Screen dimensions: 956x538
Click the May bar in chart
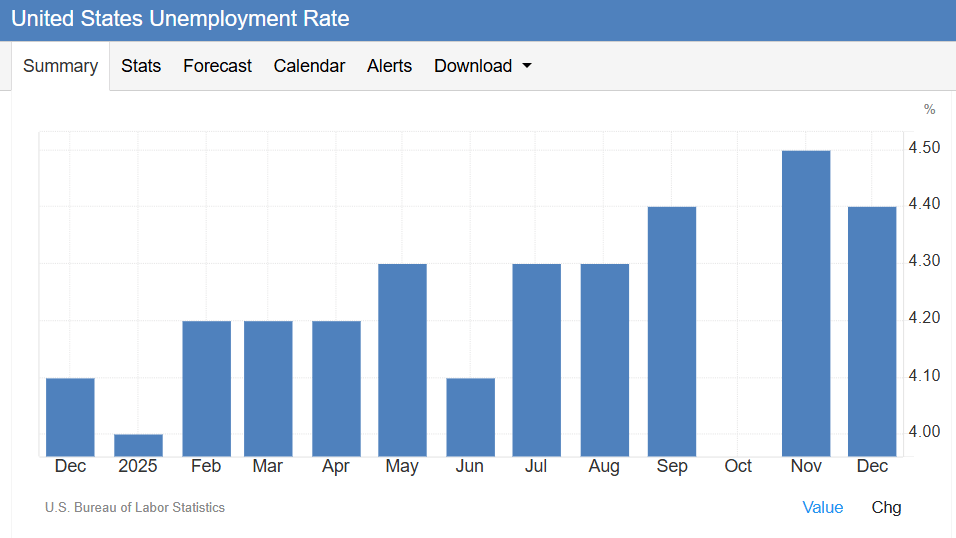point(402,360)
